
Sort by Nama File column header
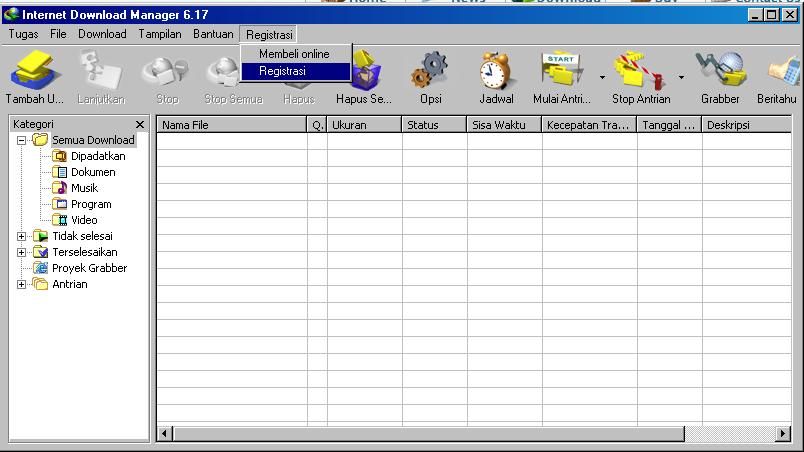(231, 125)
